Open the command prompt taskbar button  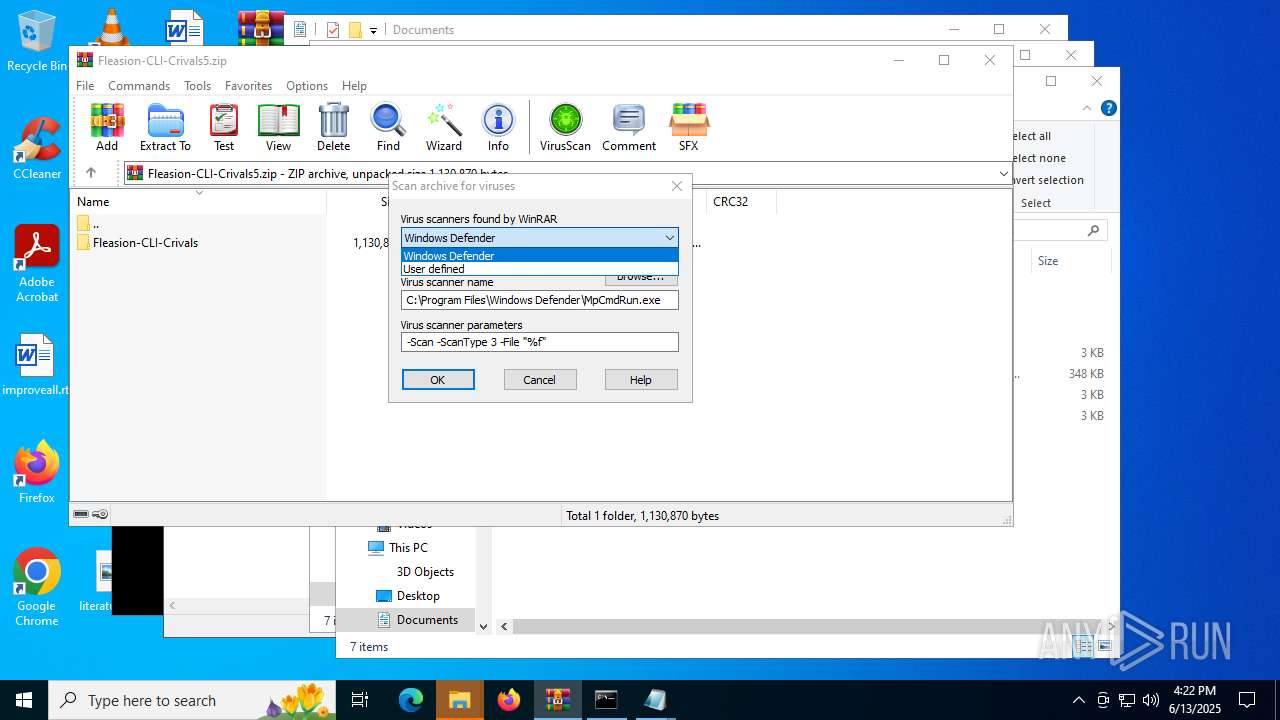606,700
